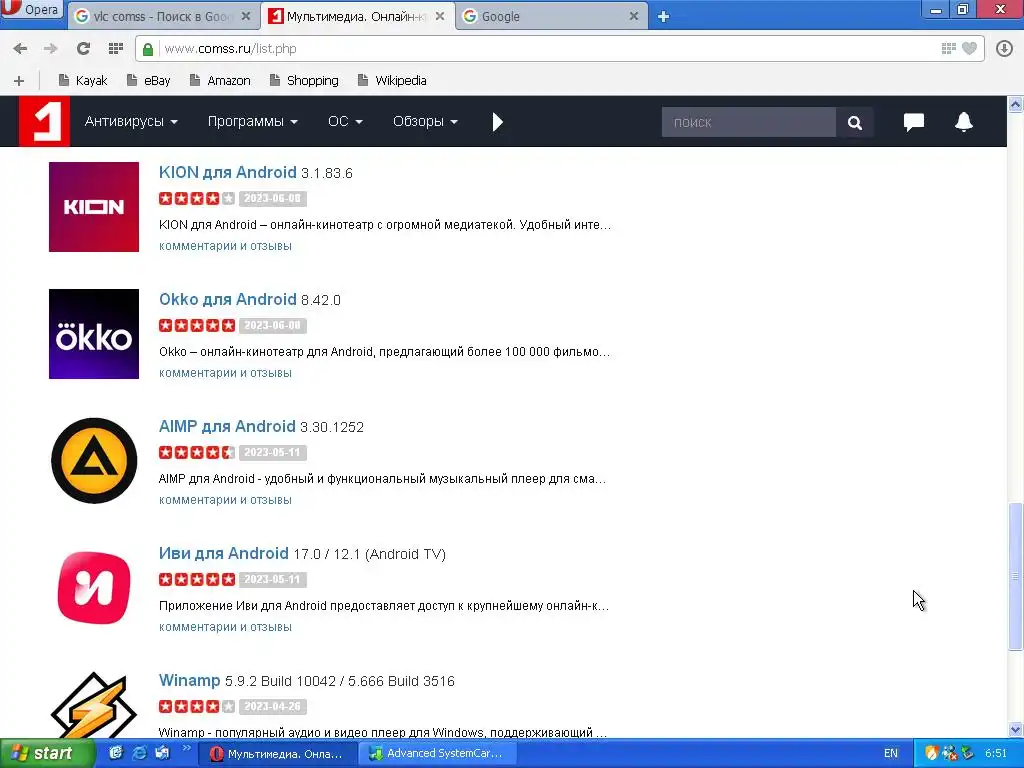The image size is (1024, 768).
Task: Reload the page with the refresh icon
Action: [x=83, y=48]
